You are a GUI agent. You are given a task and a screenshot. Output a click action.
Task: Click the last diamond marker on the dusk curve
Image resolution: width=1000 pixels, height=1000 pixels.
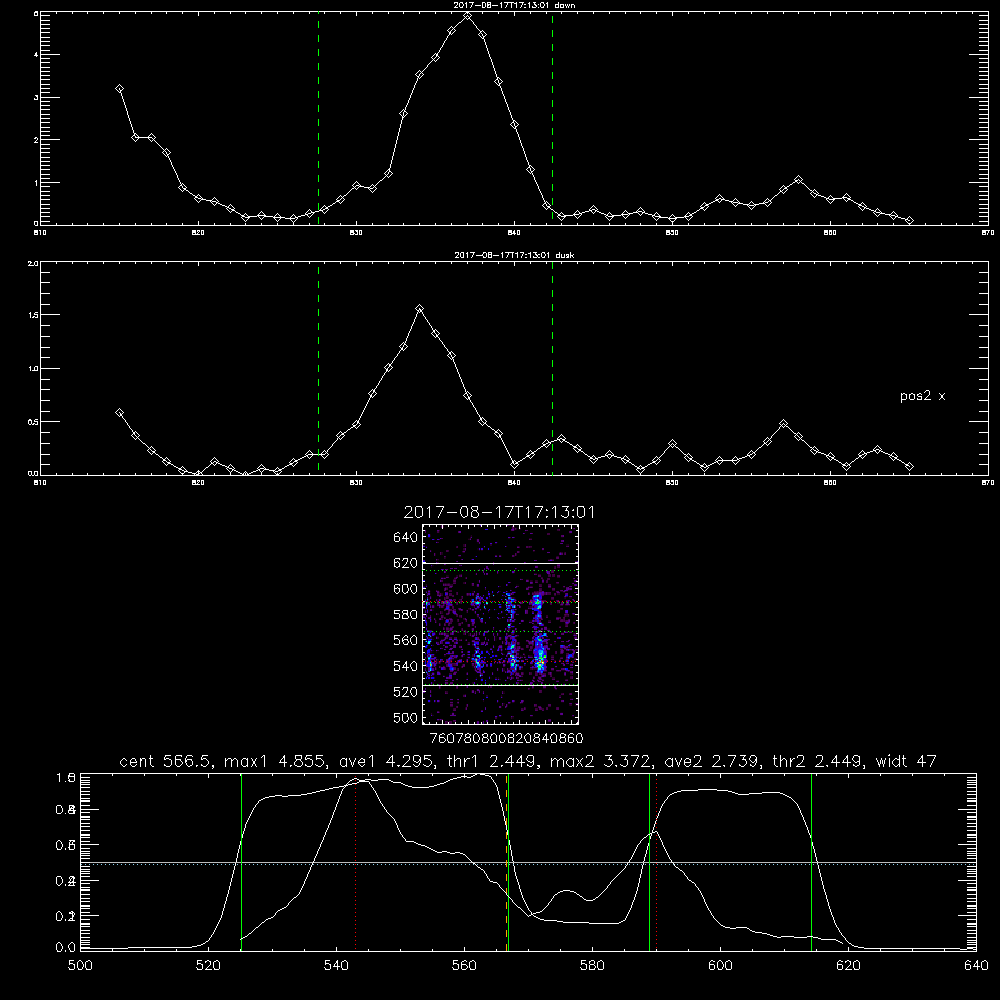909,467
